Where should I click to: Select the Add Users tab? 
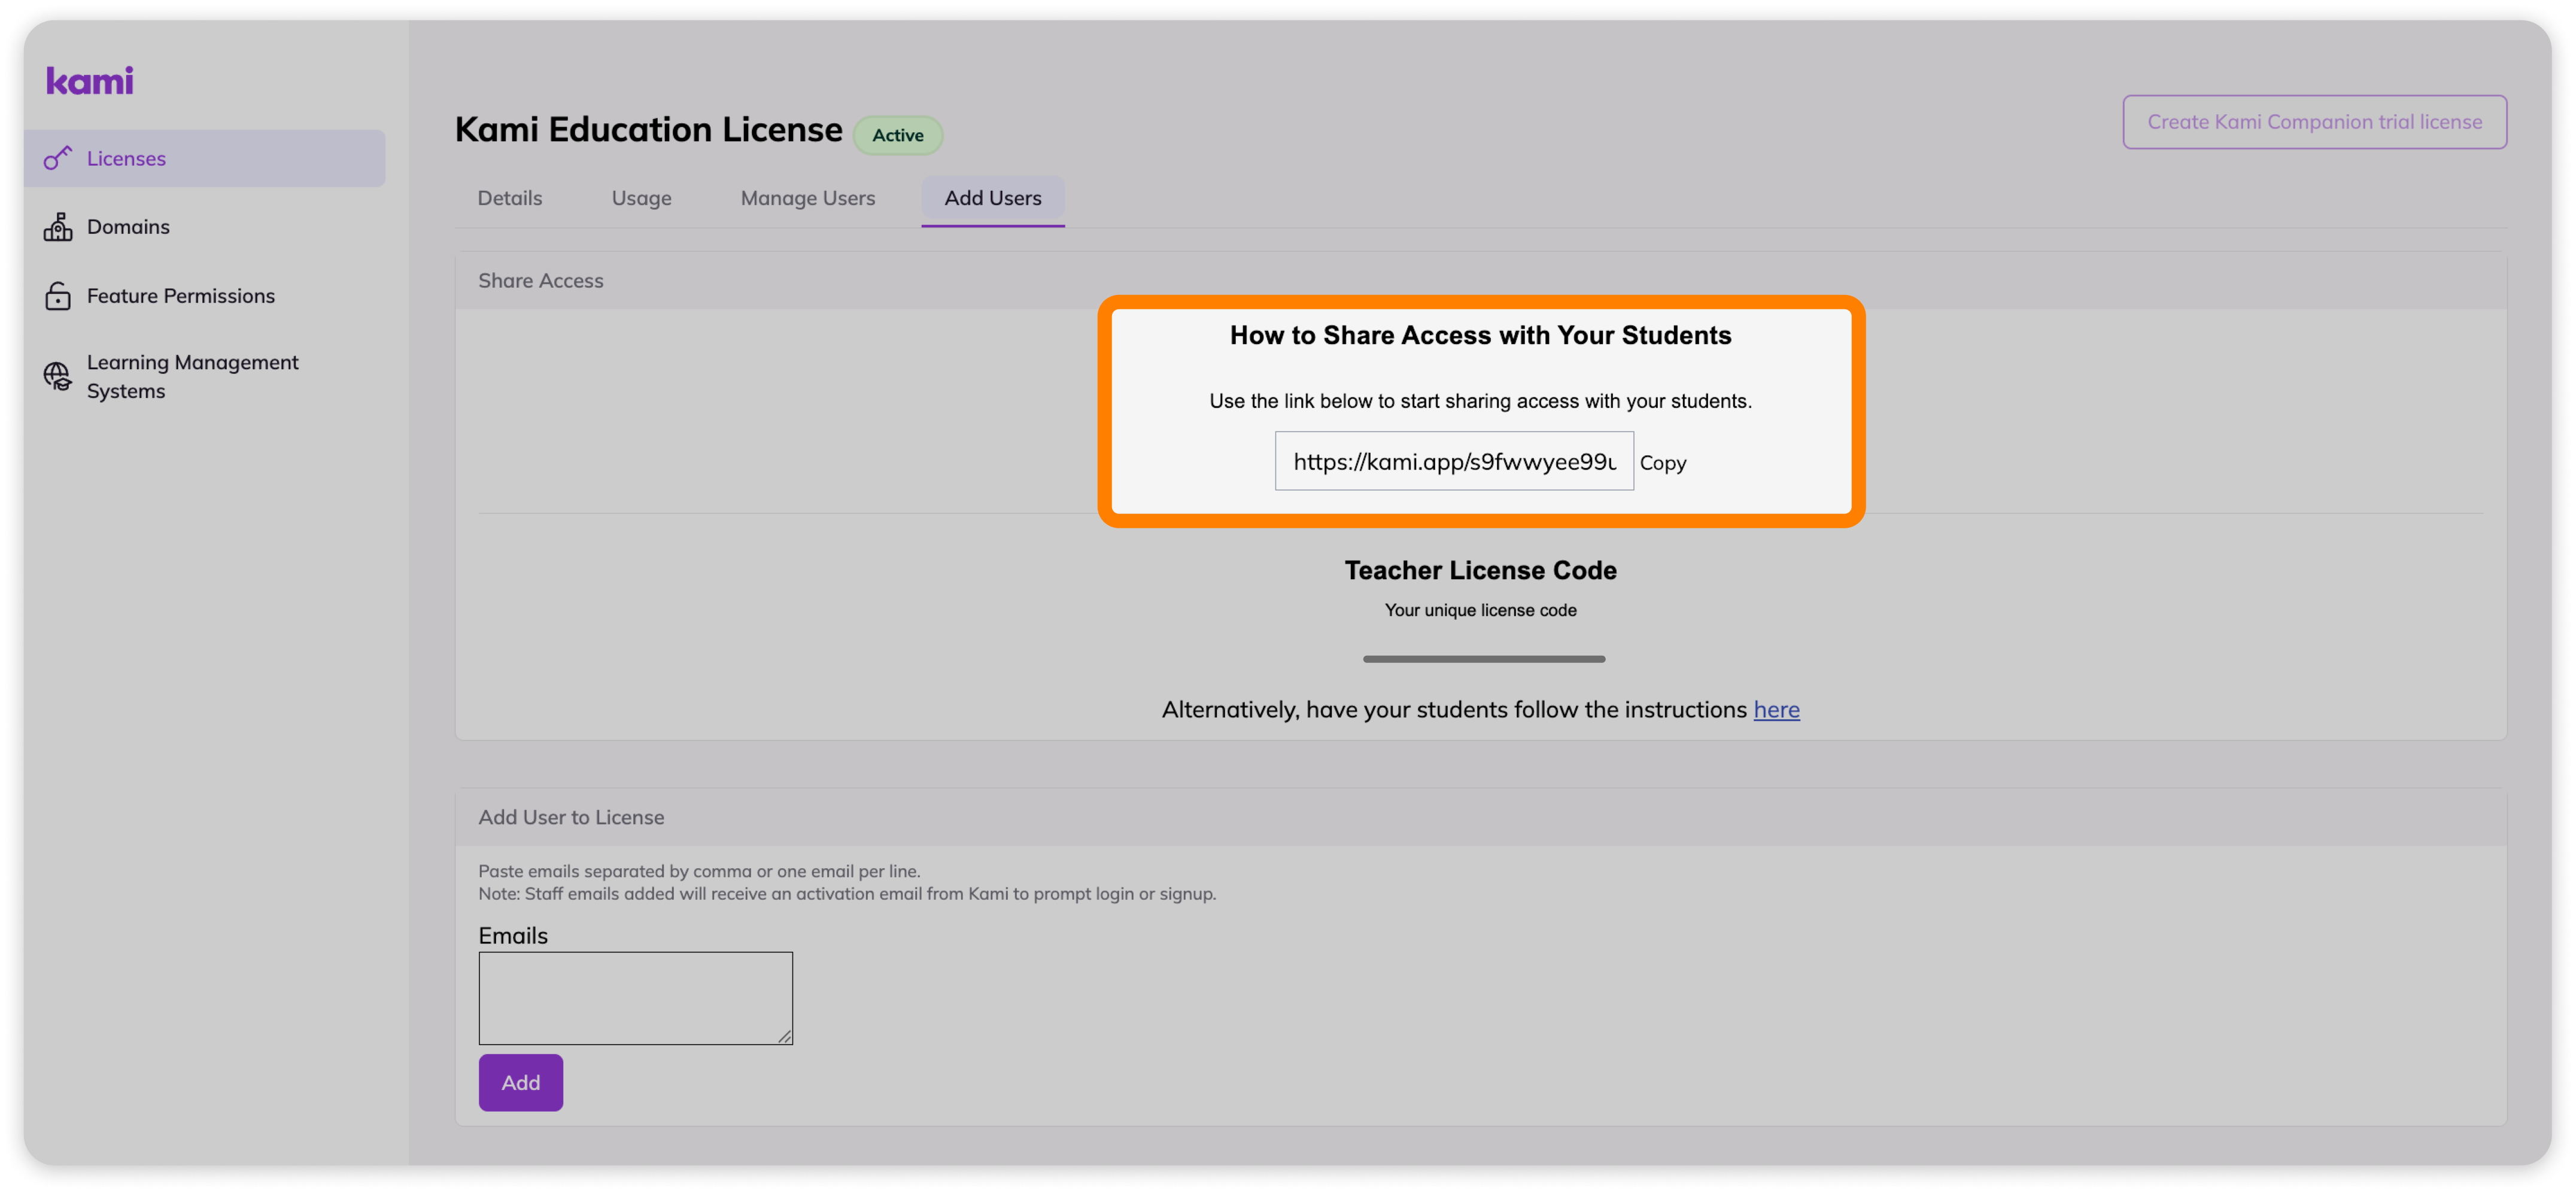(993, 198)
